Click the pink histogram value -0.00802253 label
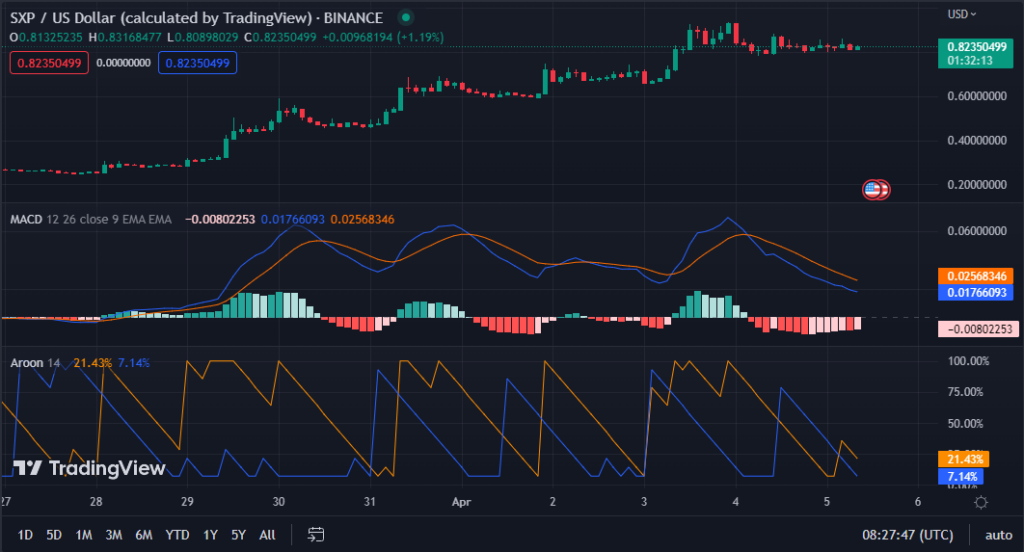Viewport: 1024px width, 552px height. click(x=976, y=329)
